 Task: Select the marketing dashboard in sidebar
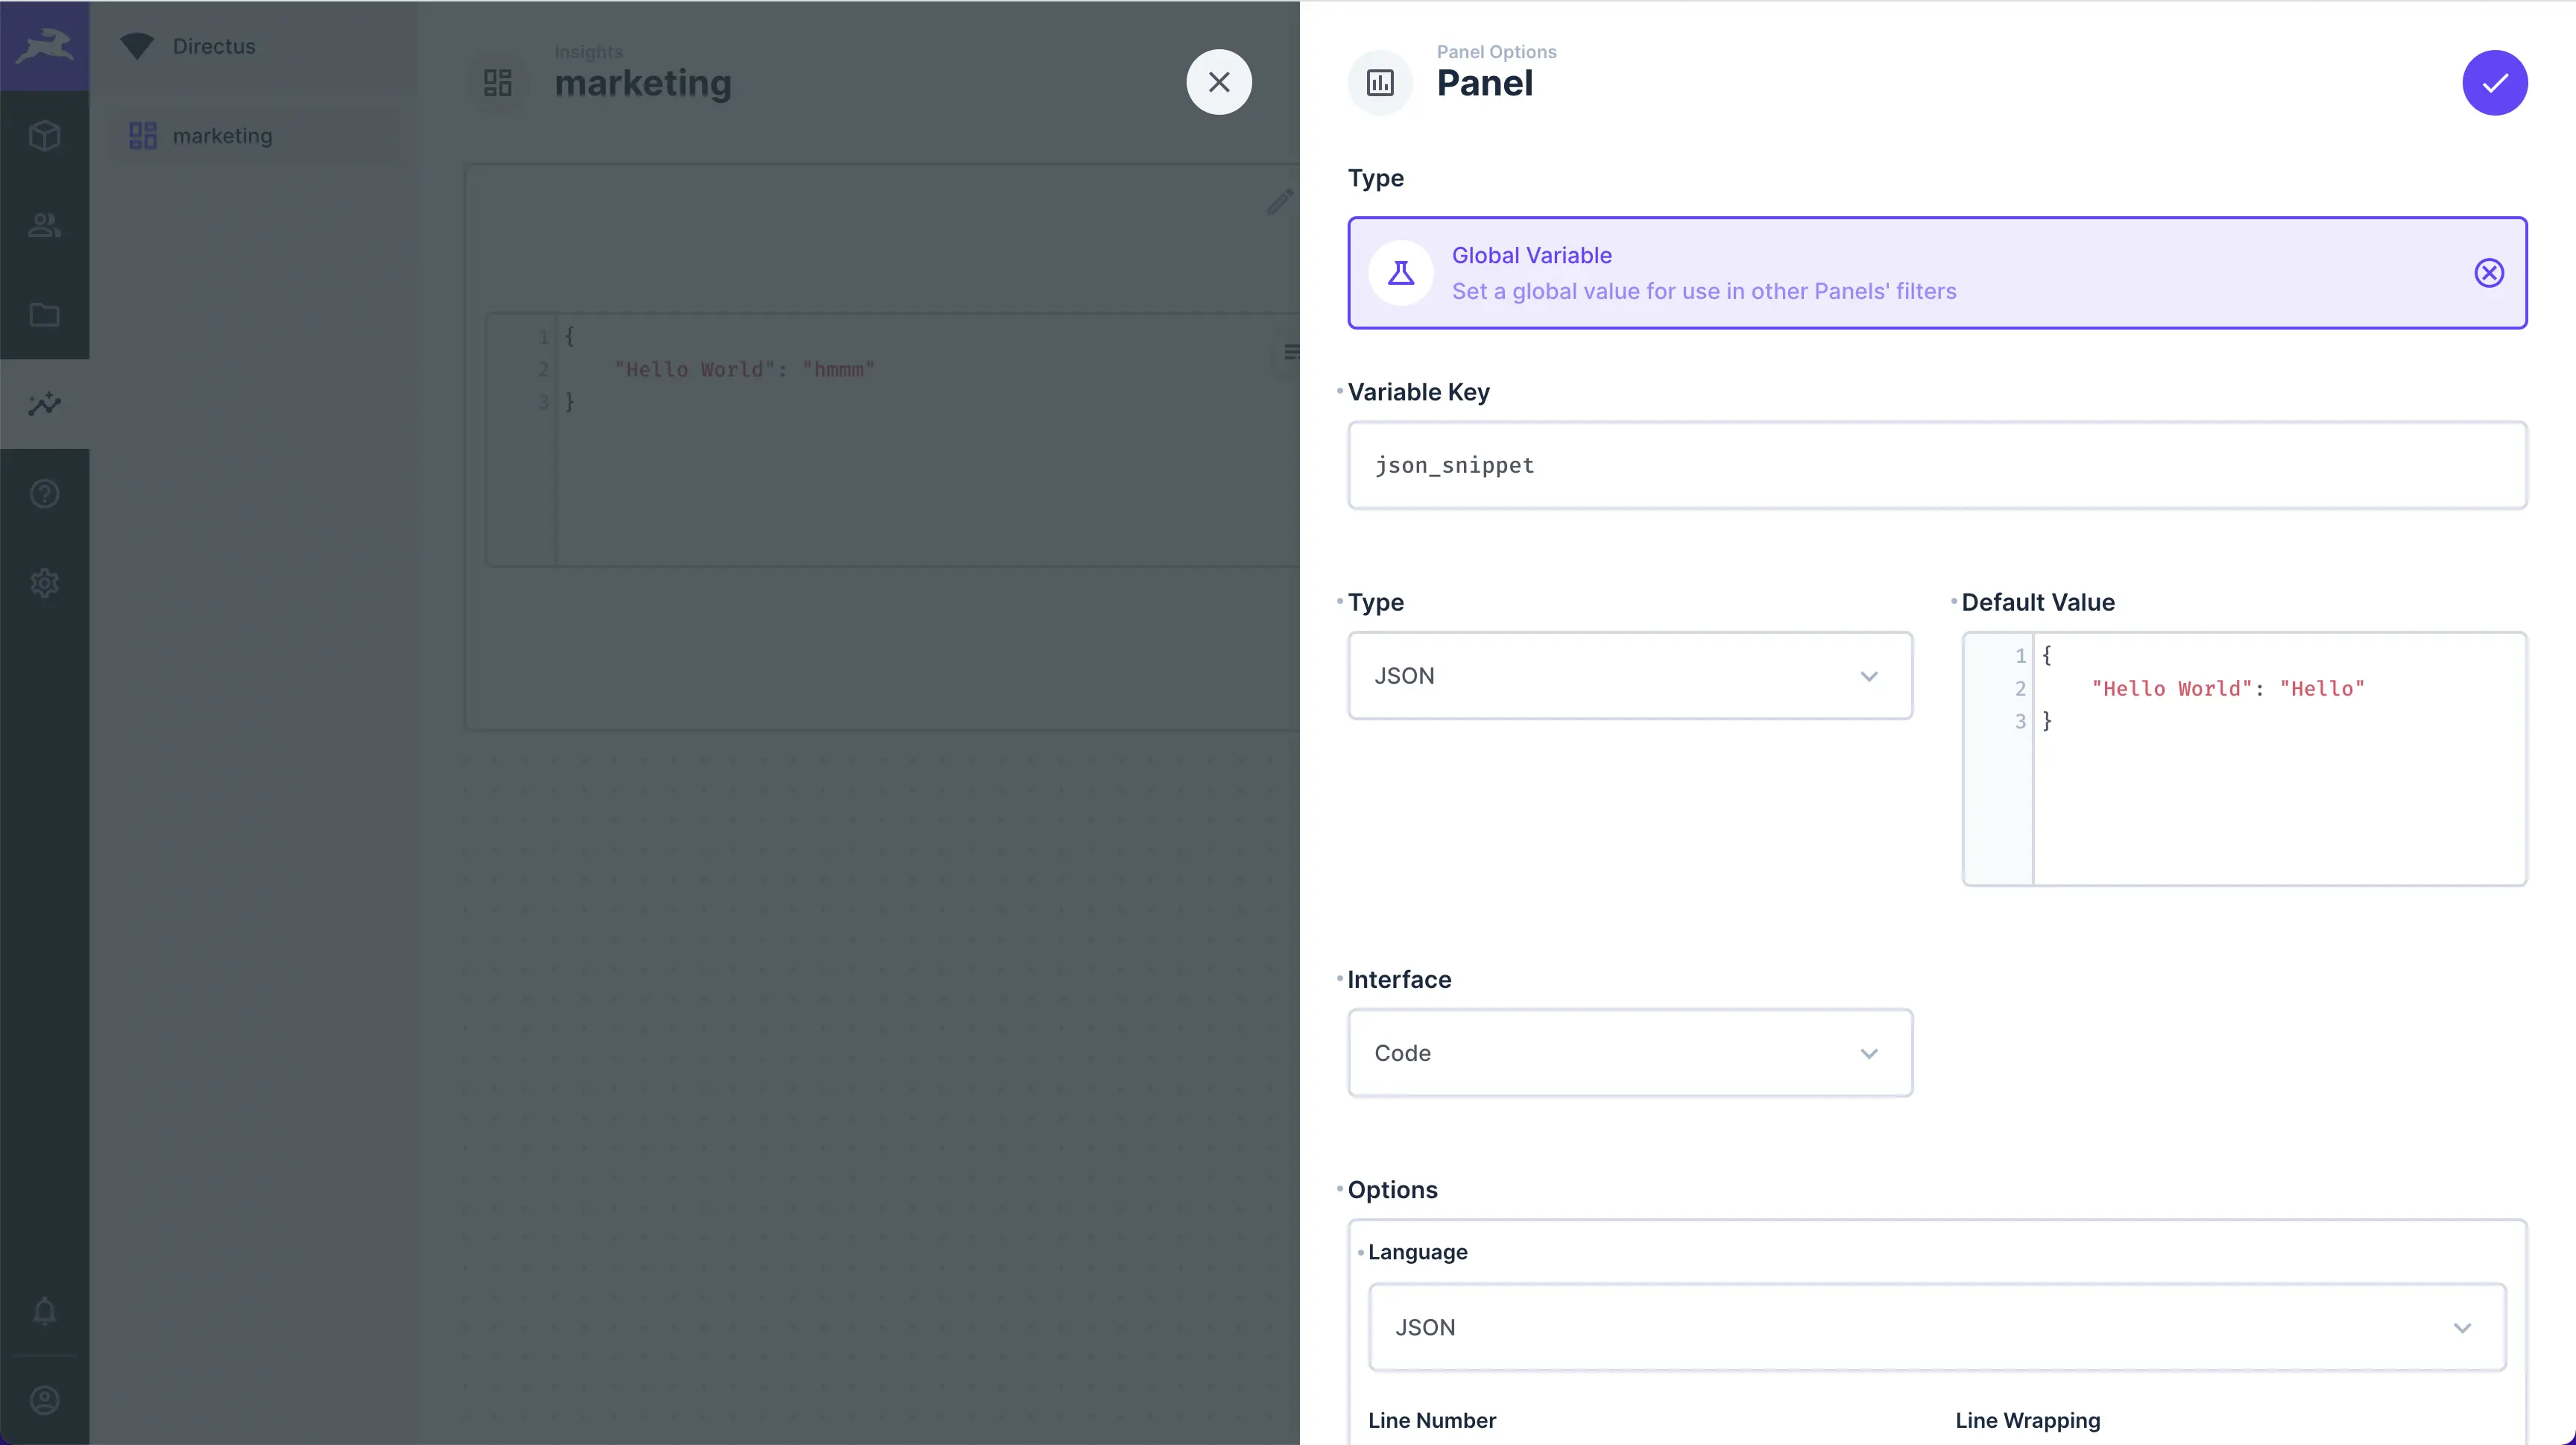222,136
